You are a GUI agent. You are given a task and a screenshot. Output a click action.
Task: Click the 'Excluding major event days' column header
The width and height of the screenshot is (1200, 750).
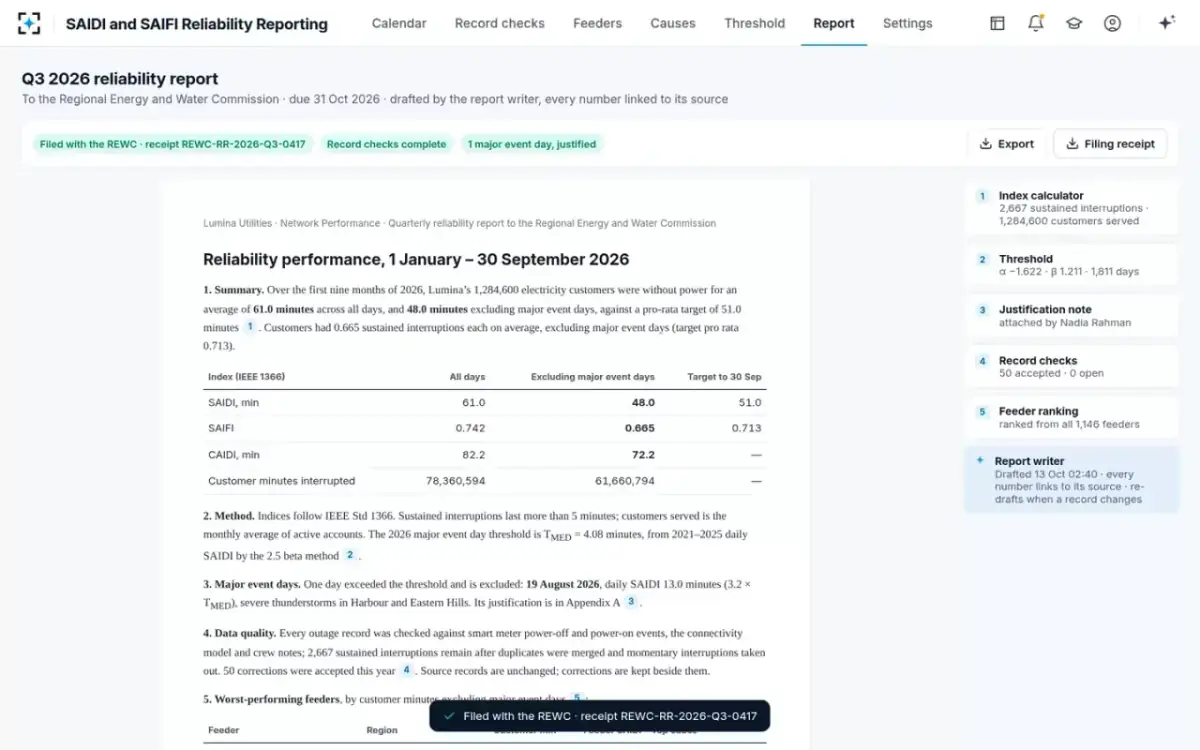(593, 377)
